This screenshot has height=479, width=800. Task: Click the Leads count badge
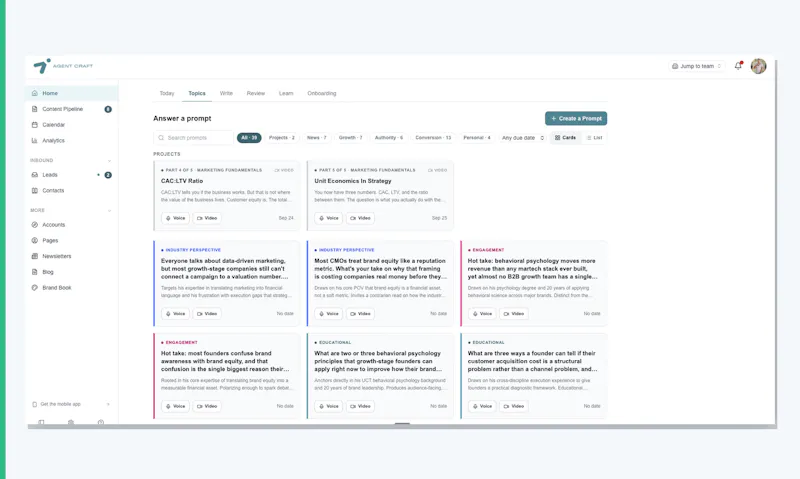click(108, 175)
